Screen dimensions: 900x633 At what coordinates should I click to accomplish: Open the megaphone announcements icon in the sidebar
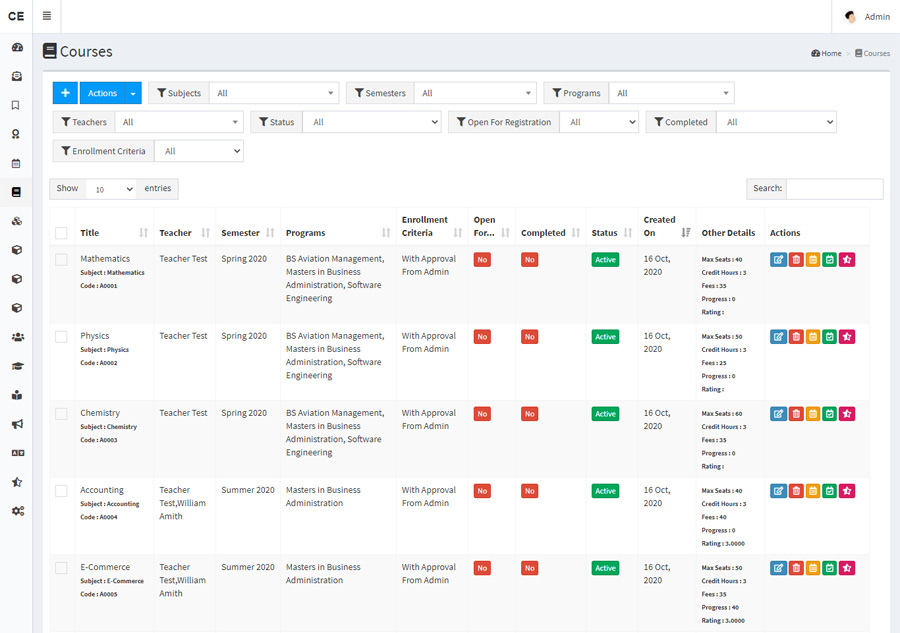coord(16,424)
